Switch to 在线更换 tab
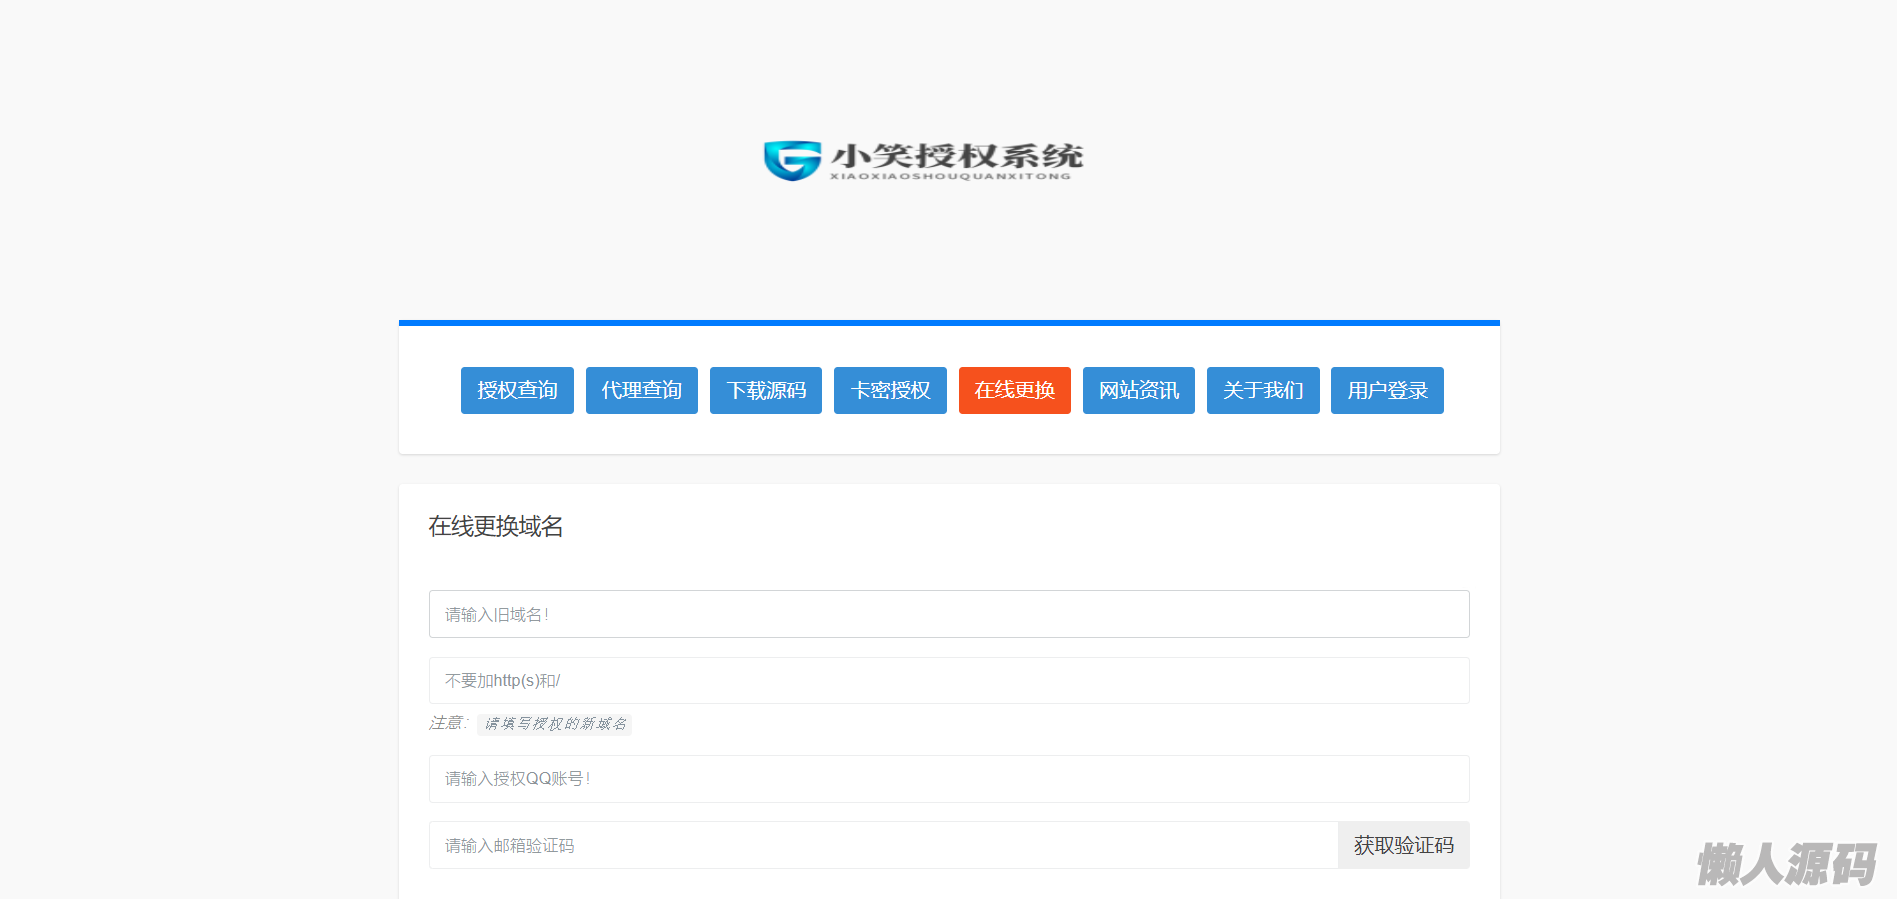 [1015, 390]
